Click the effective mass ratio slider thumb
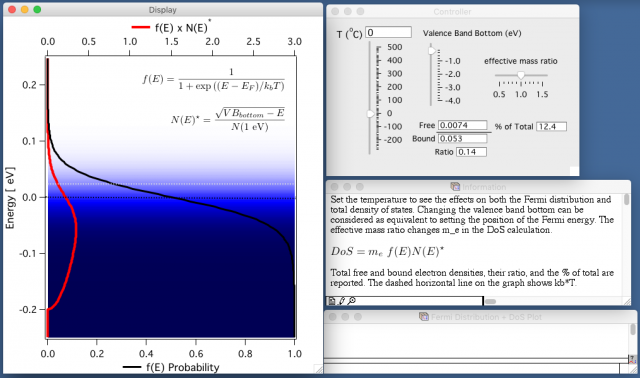 (x=521, y=75)
